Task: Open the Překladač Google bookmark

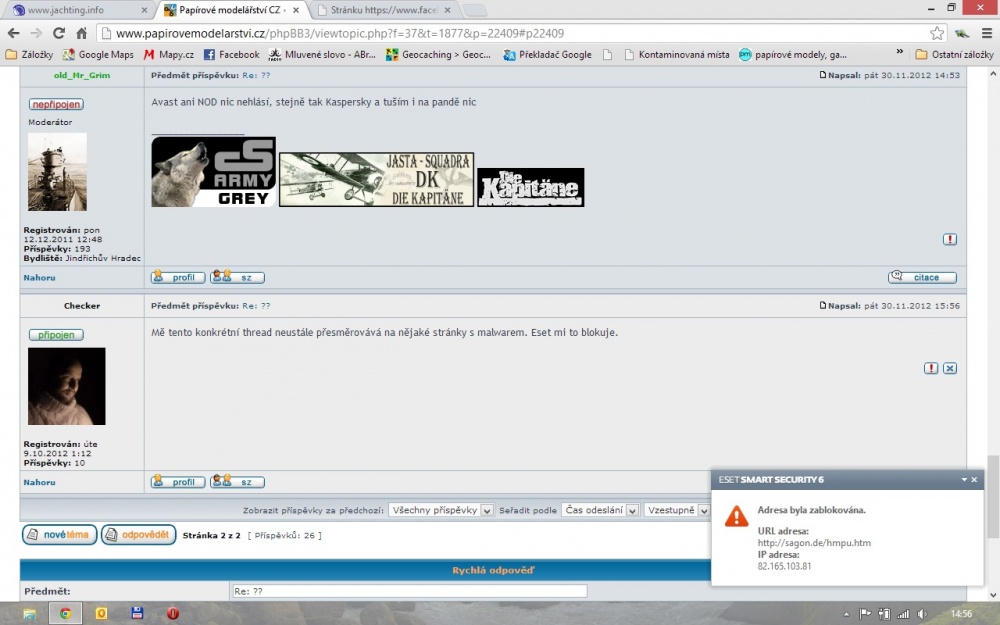Action: coord(548,55)
